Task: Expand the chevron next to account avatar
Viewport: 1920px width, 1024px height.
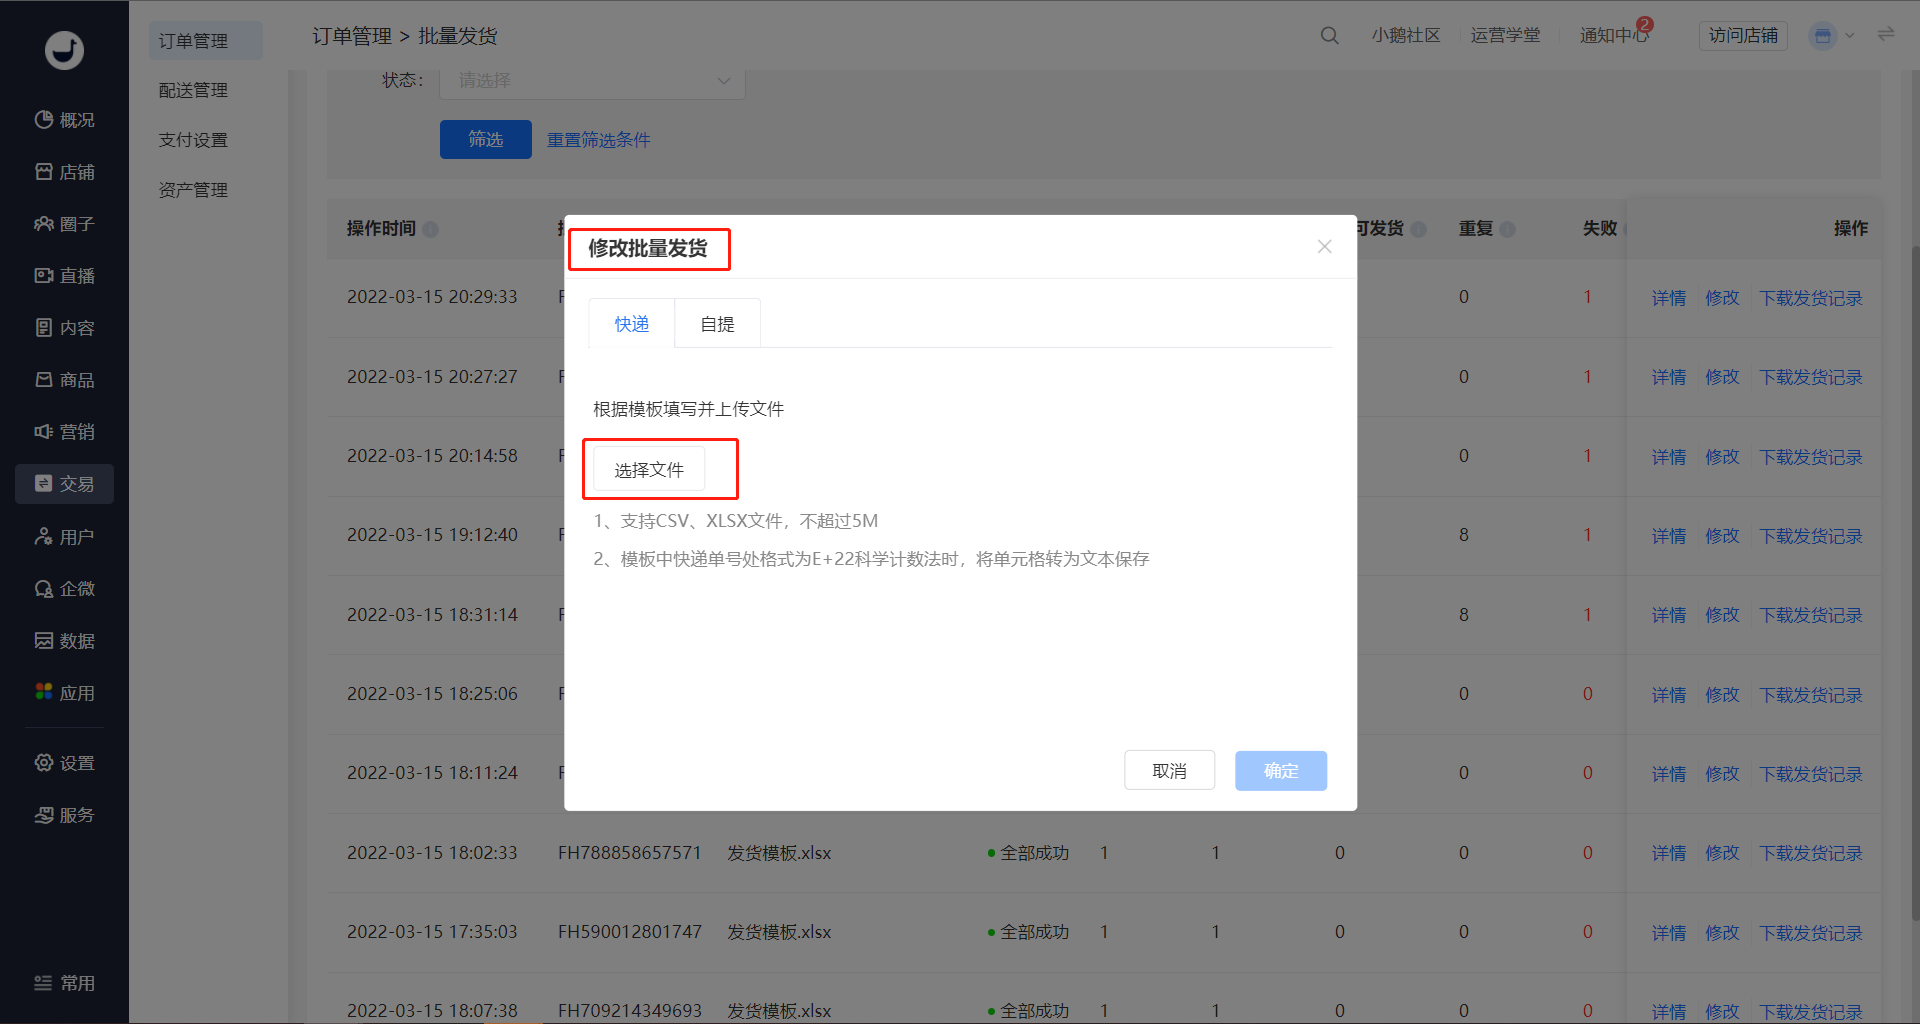Action: (x=1850, y=36)
